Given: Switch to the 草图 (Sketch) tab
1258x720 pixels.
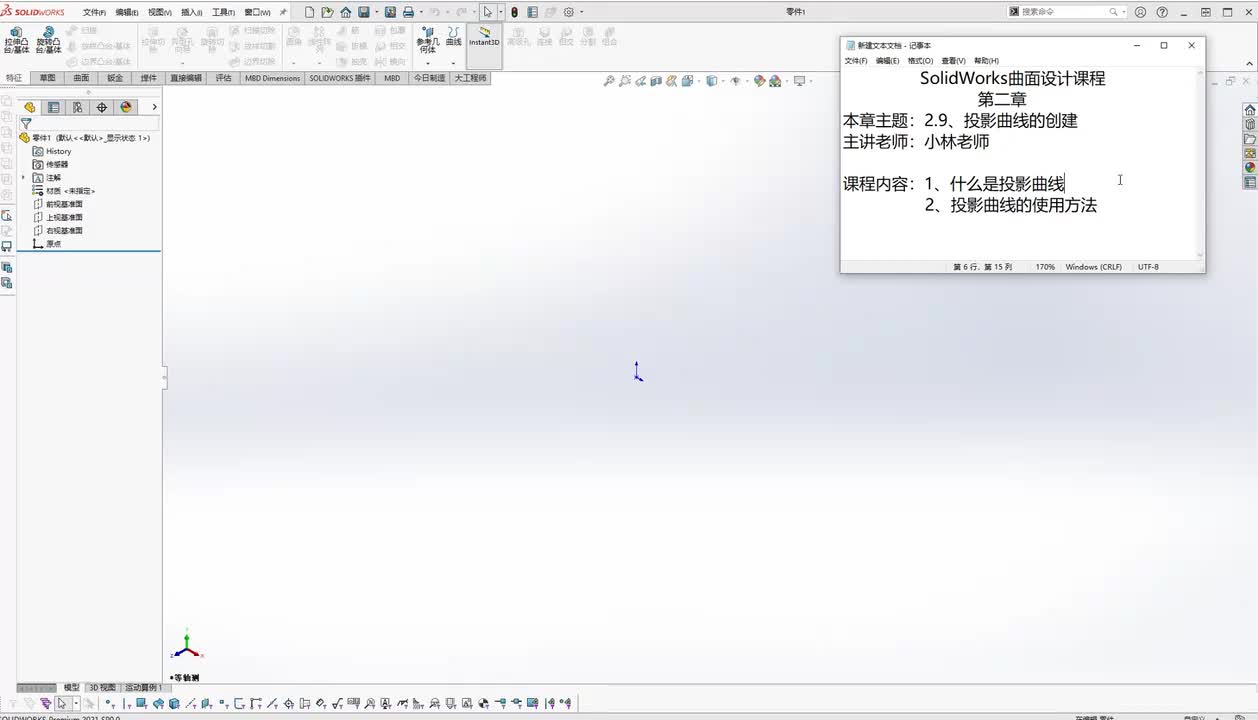Looking at the screenshot, I should tap(48, 78).
